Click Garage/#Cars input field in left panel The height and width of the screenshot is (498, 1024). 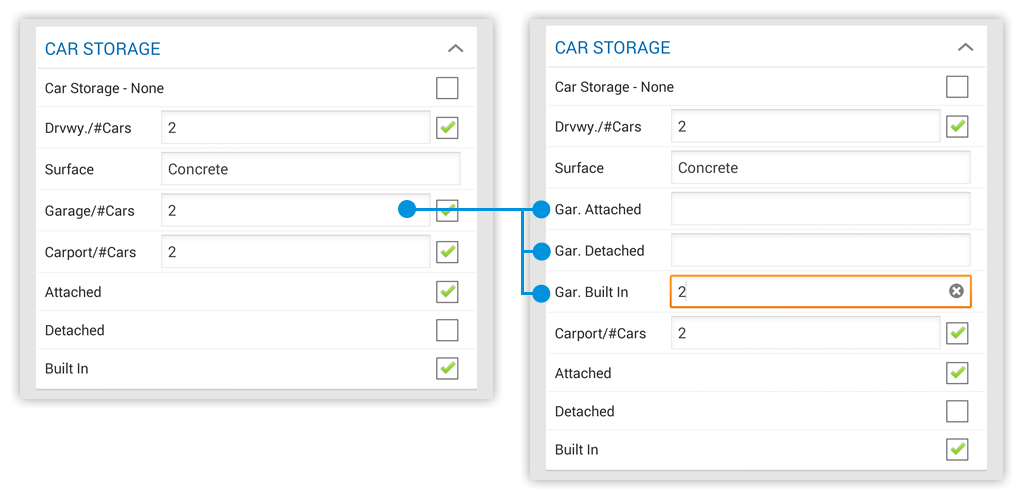tap(296, 210)
